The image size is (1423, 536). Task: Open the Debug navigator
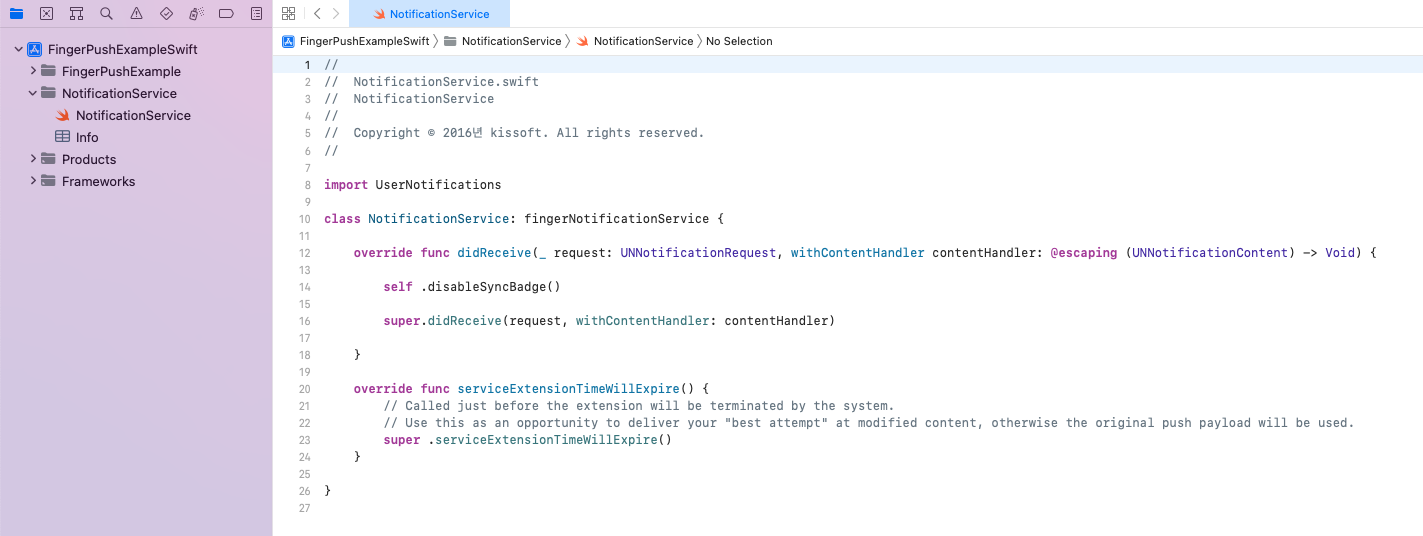pyautogui.click(x=196, y=14)
